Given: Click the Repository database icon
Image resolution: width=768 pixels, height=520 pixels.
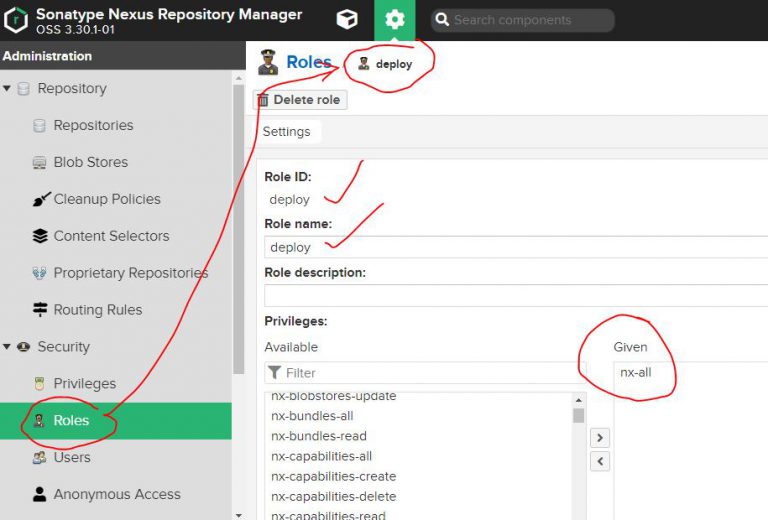Looking at the screenshot, I should tap(23, 89).
